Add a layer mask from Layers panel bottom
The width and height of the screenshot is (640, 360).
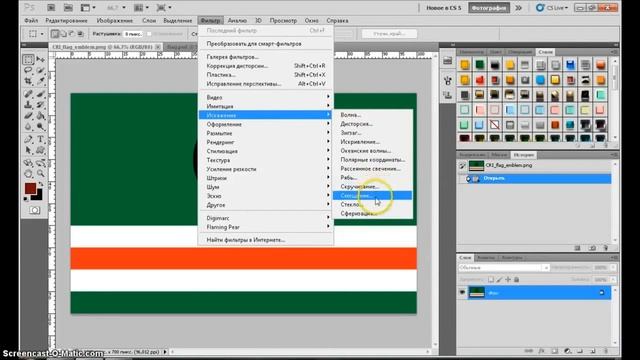coord(554,351)
